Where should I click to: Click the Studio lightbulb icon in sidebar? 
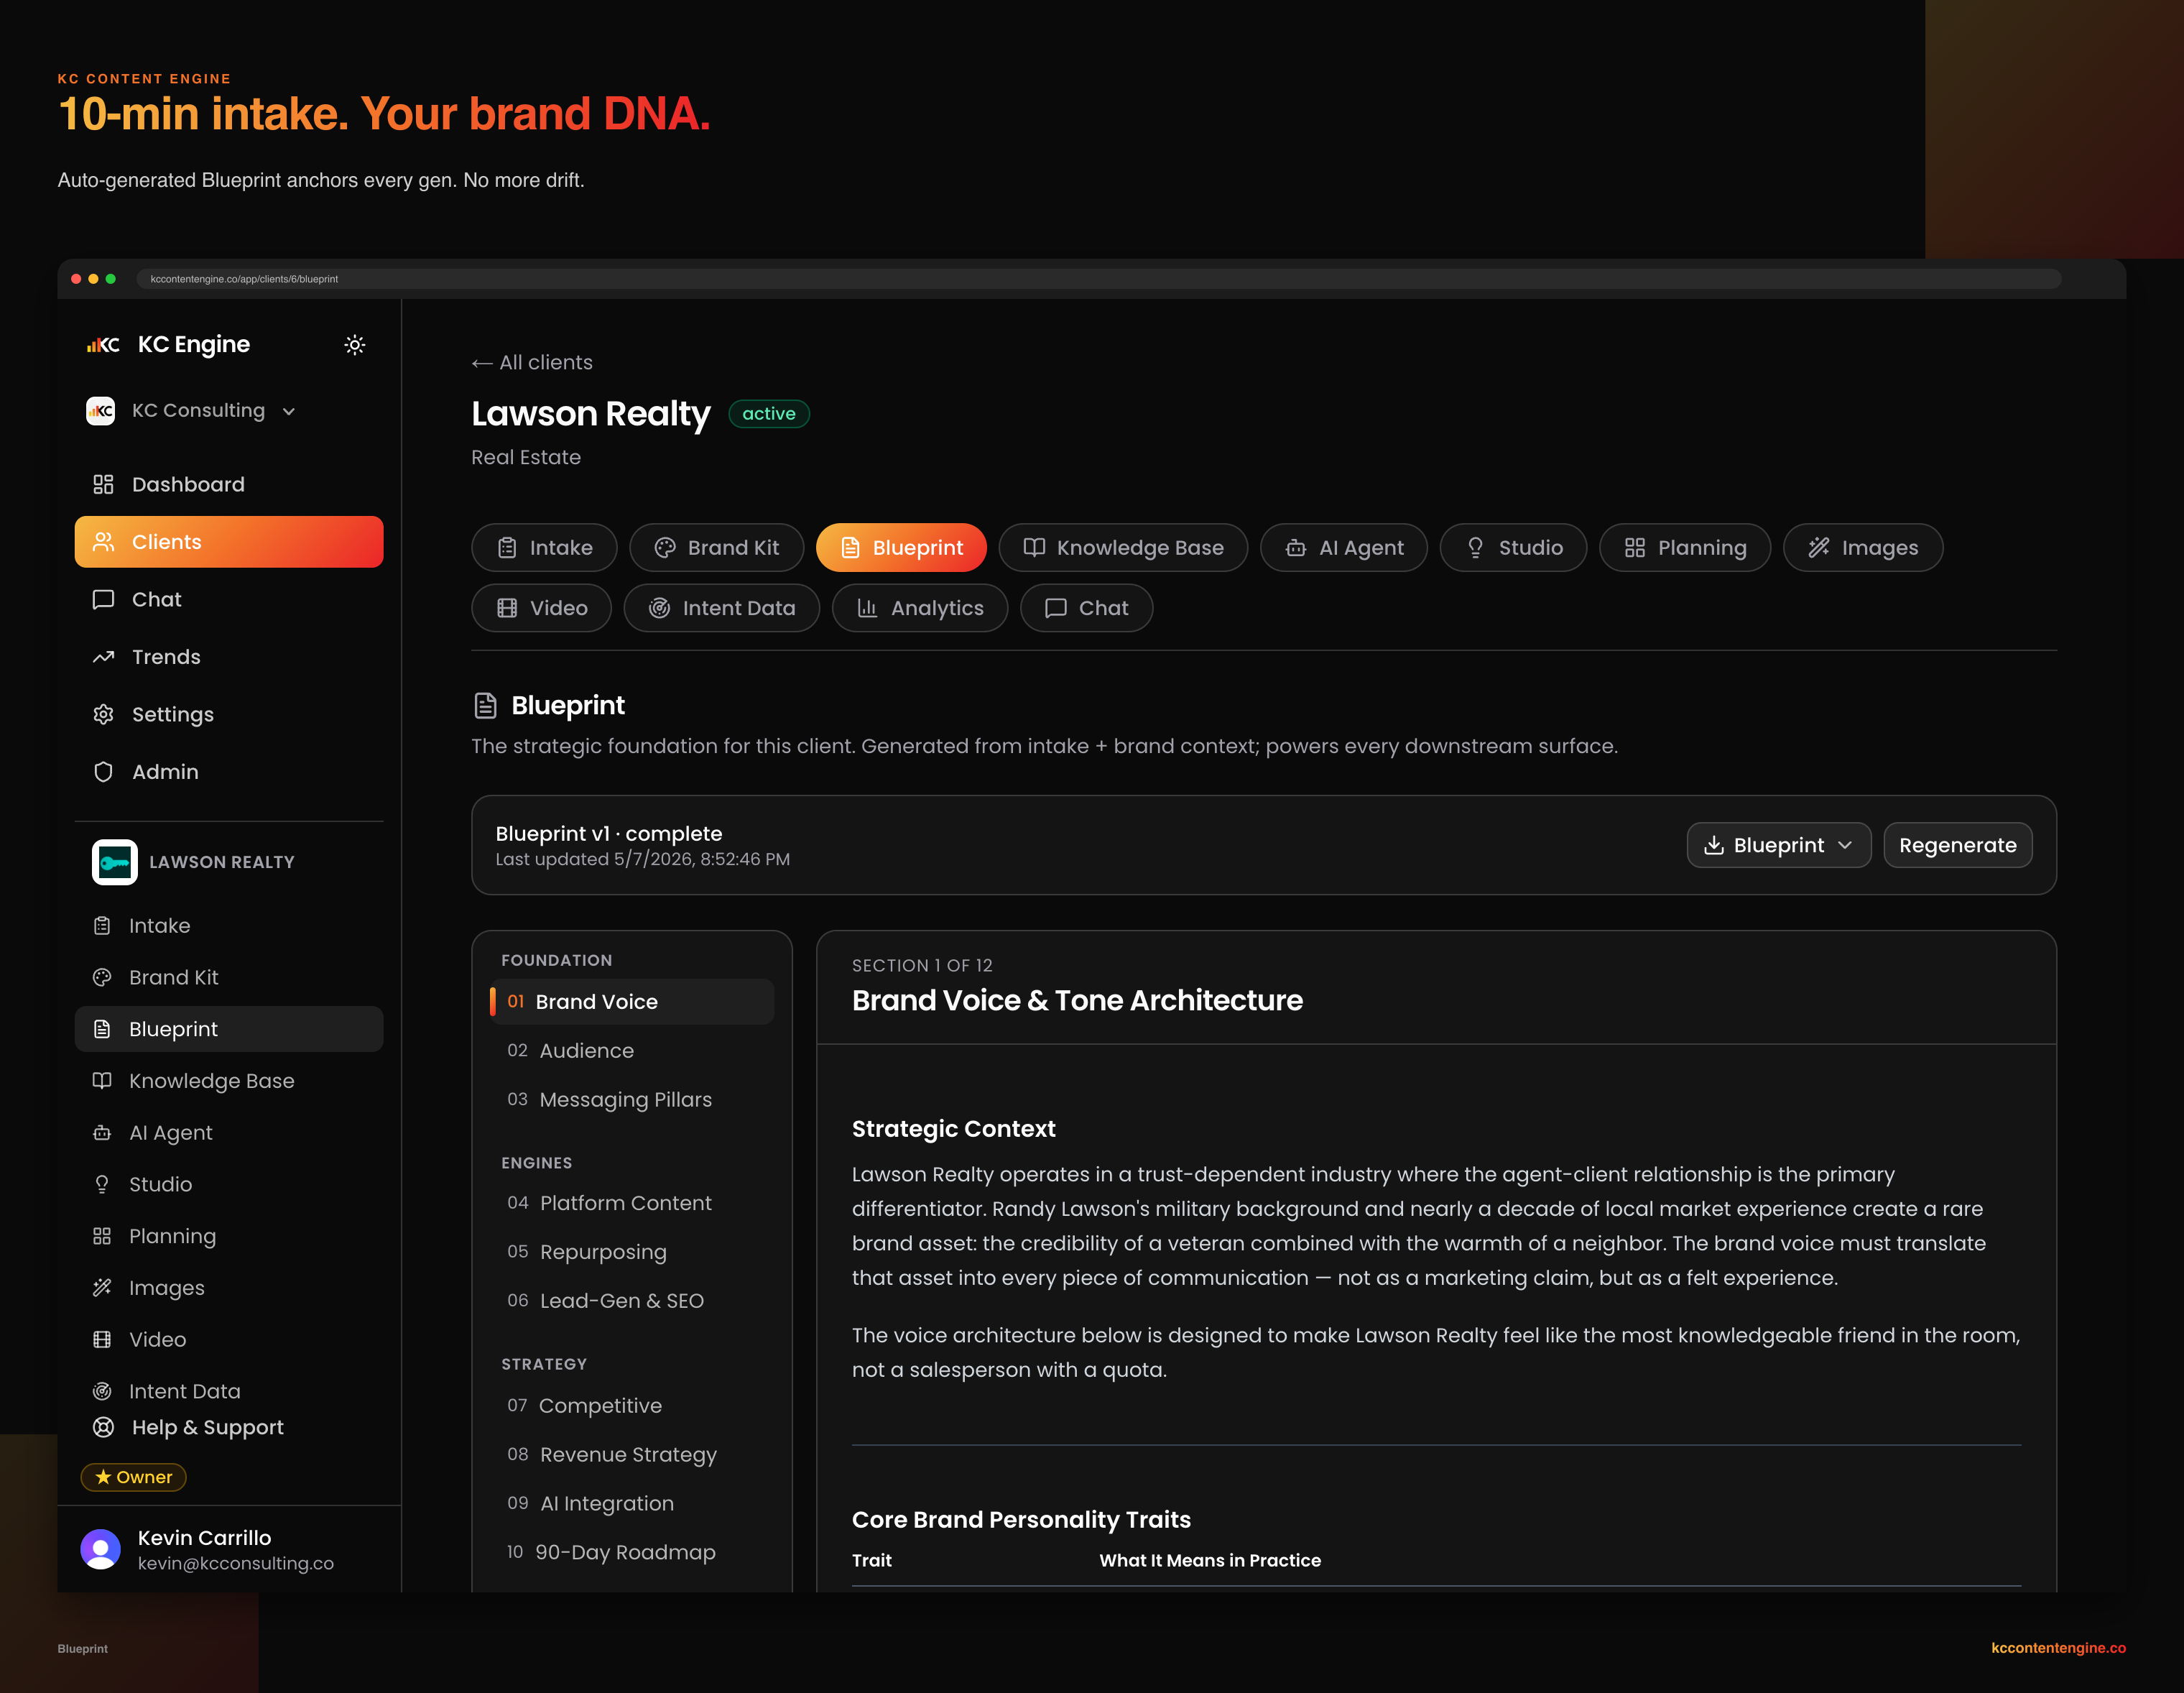coord(102,1185)
